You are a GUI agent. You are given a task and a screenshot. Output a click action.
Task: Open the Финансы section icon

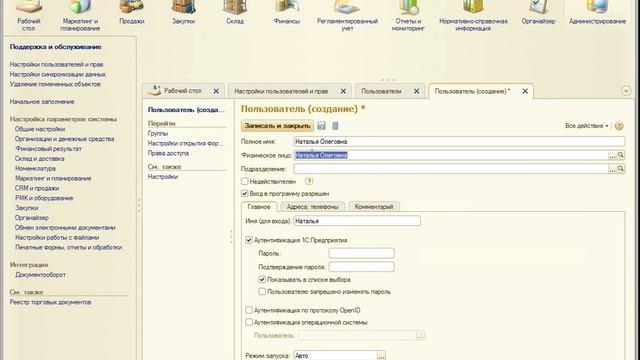287,7
